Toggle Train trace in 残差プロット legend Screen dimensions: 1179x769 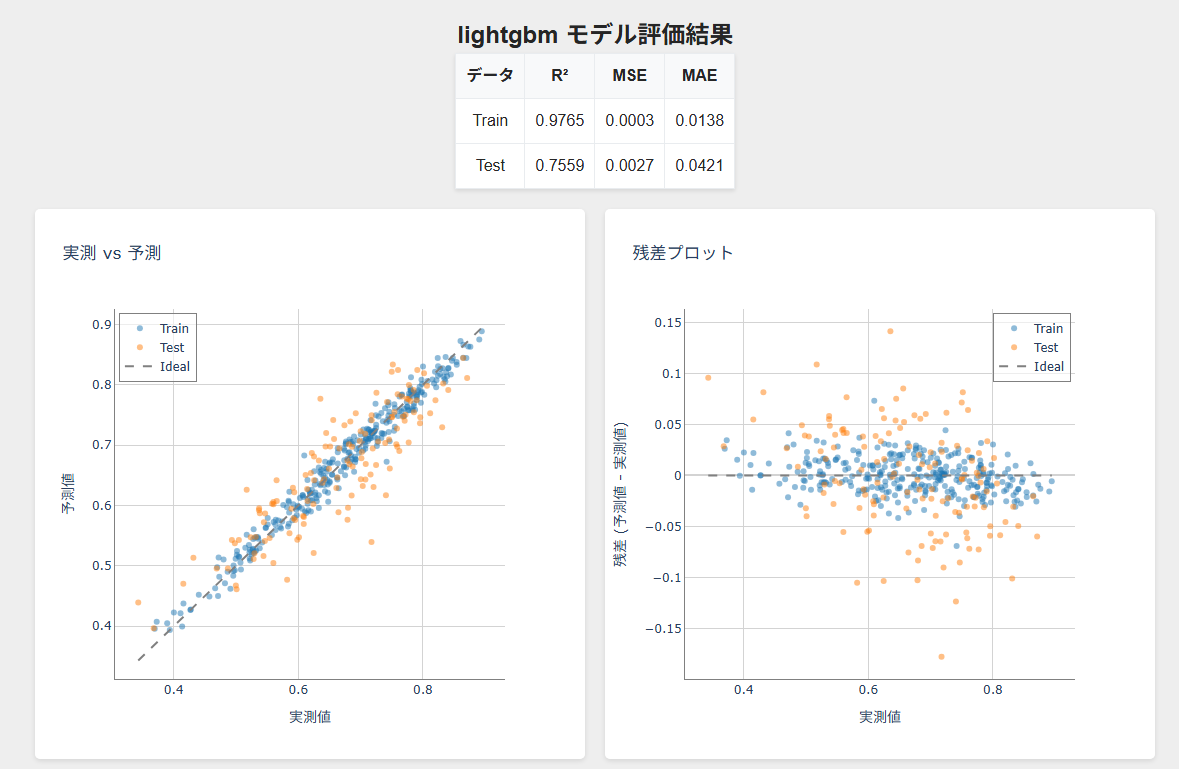(1048, 328)
